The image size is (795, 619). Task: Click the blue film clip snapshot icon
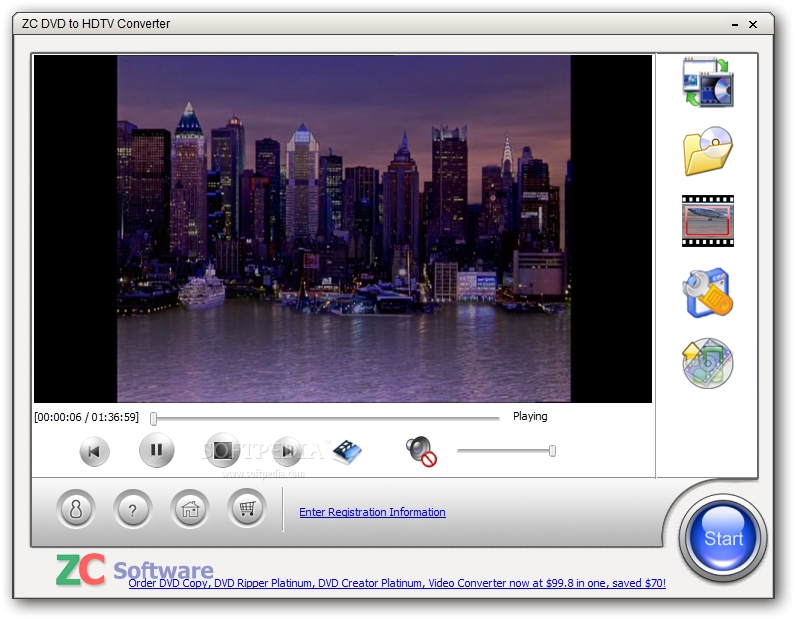pos(347,451)
